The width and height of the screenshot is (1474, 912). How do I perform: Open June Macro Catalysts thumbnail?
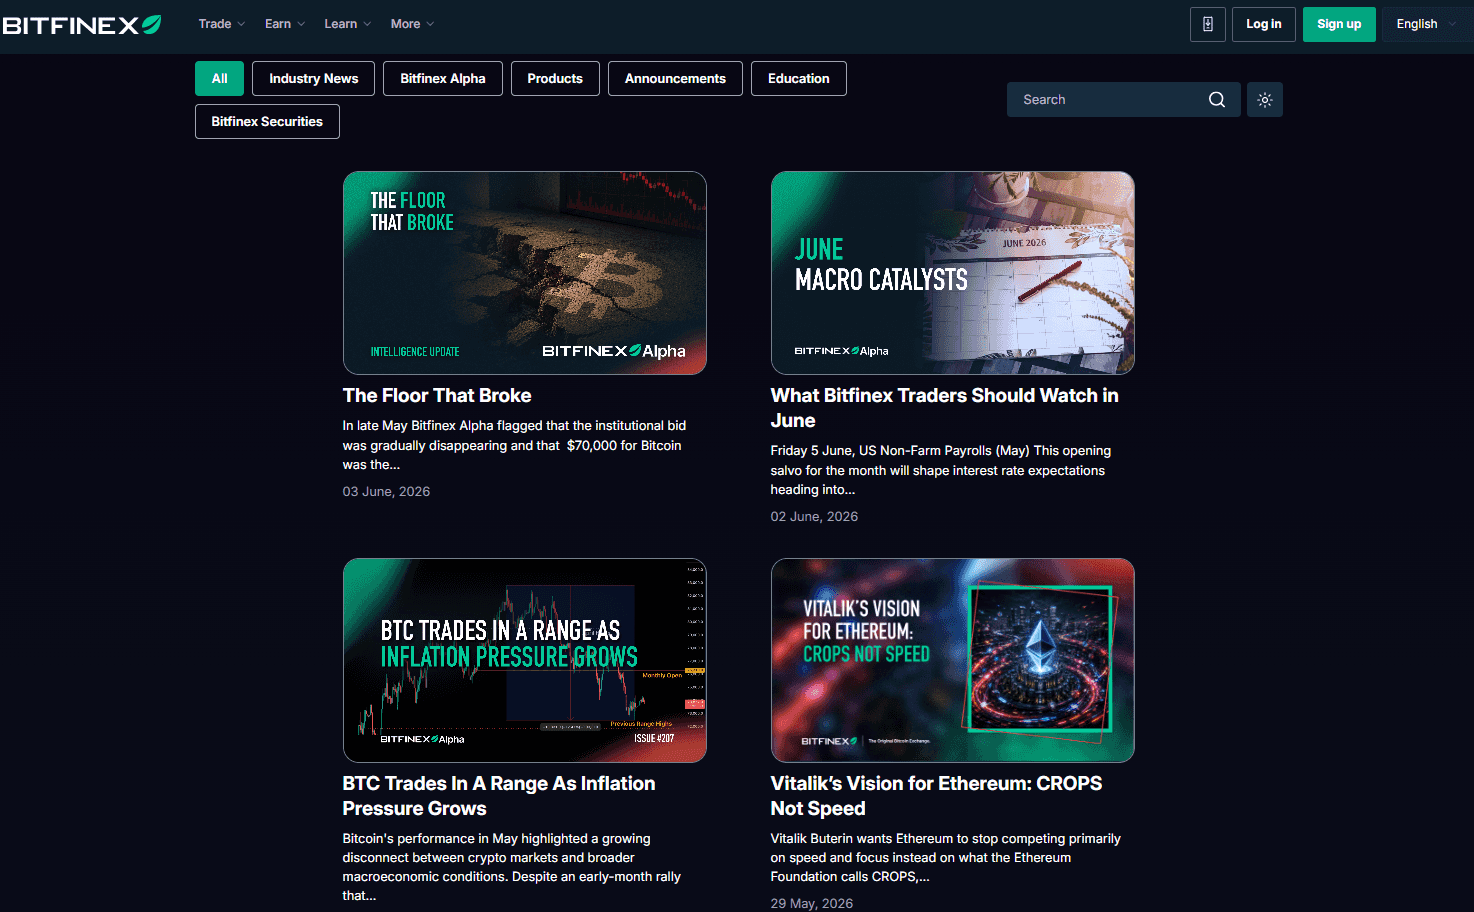[x=953, y=273]
